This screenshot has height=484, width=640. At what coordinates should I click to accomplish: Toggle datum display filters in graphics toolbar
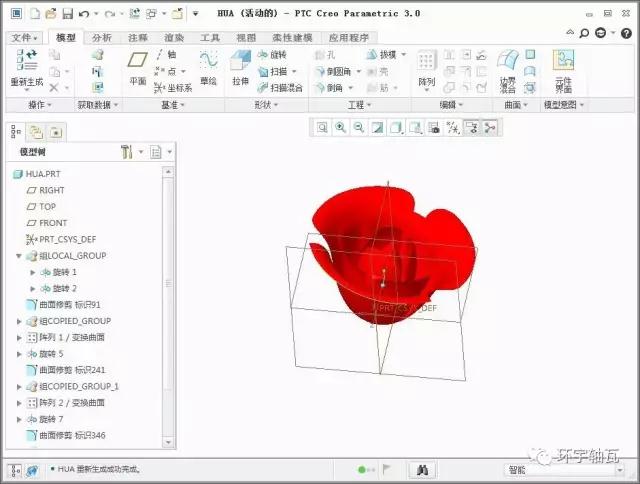[x=452, y=127]
